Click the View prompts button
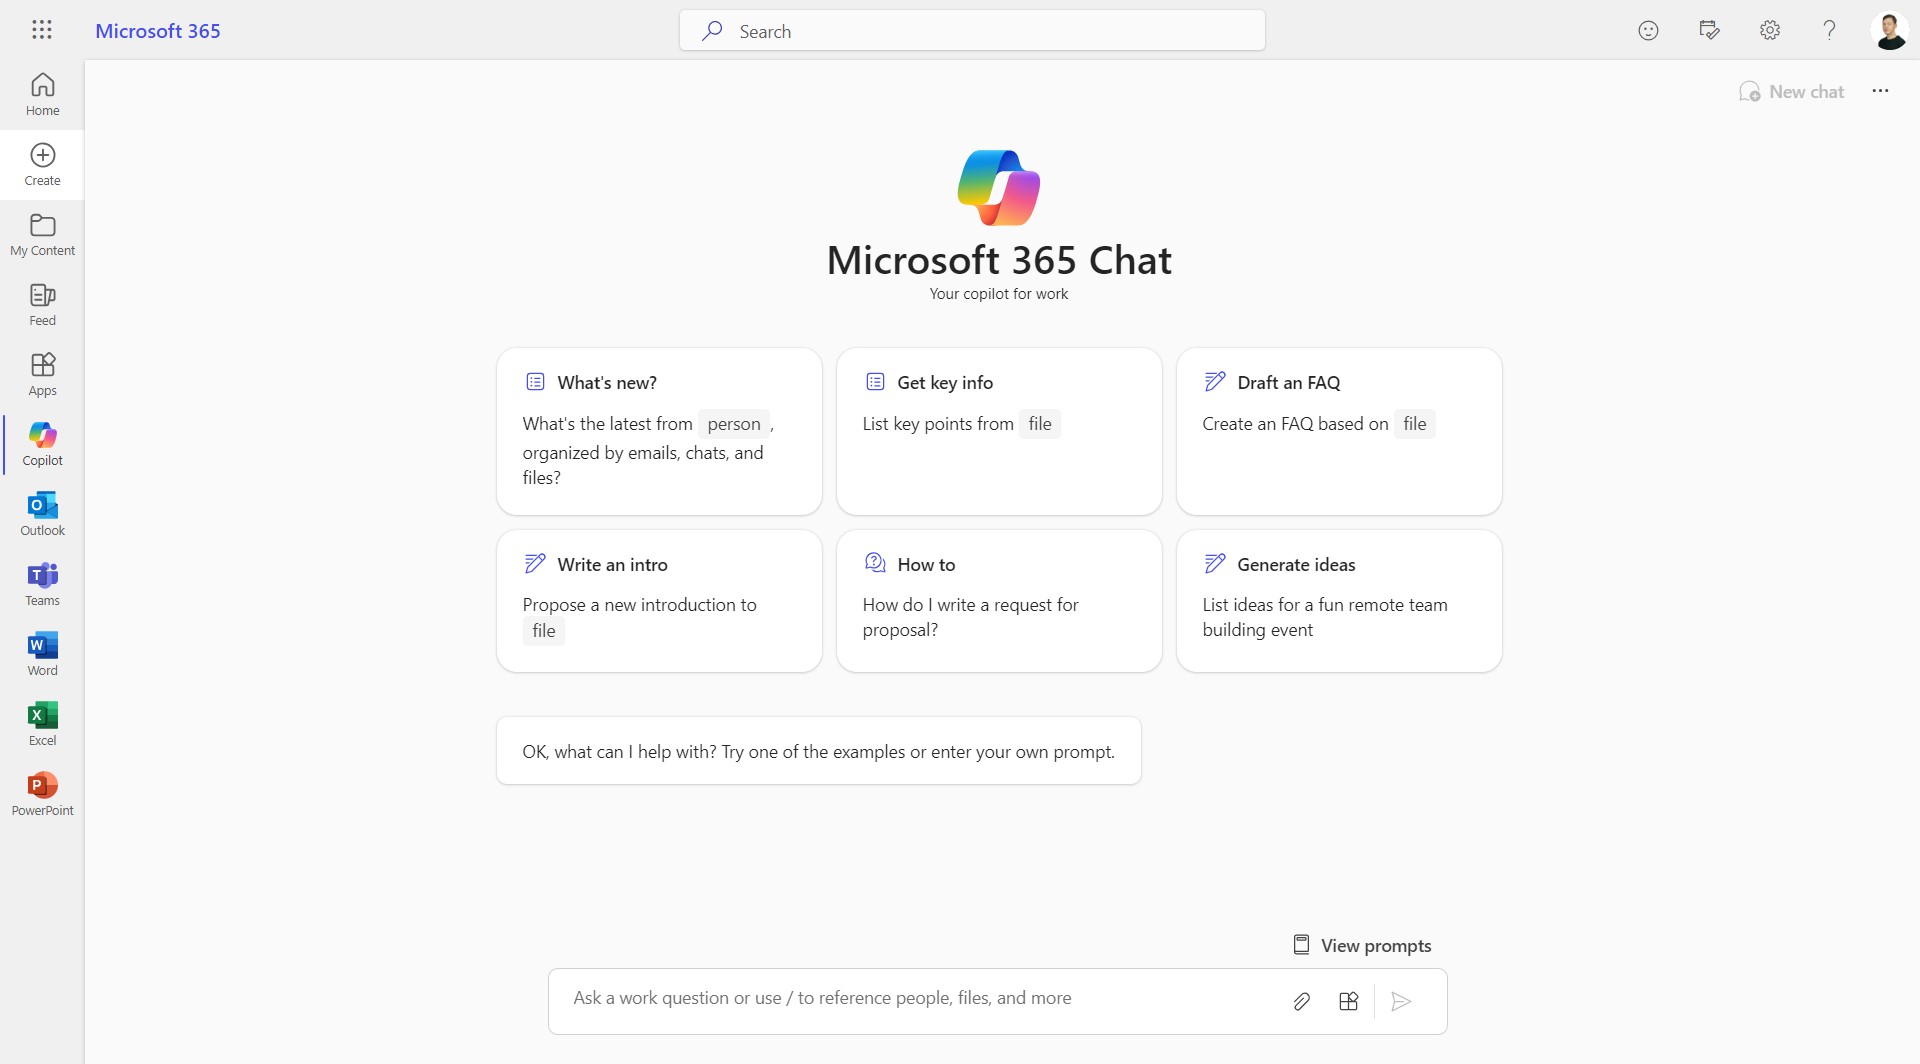This screenshot has height=1064, width=1920. pyautogui.click(x=1362, y=945)
